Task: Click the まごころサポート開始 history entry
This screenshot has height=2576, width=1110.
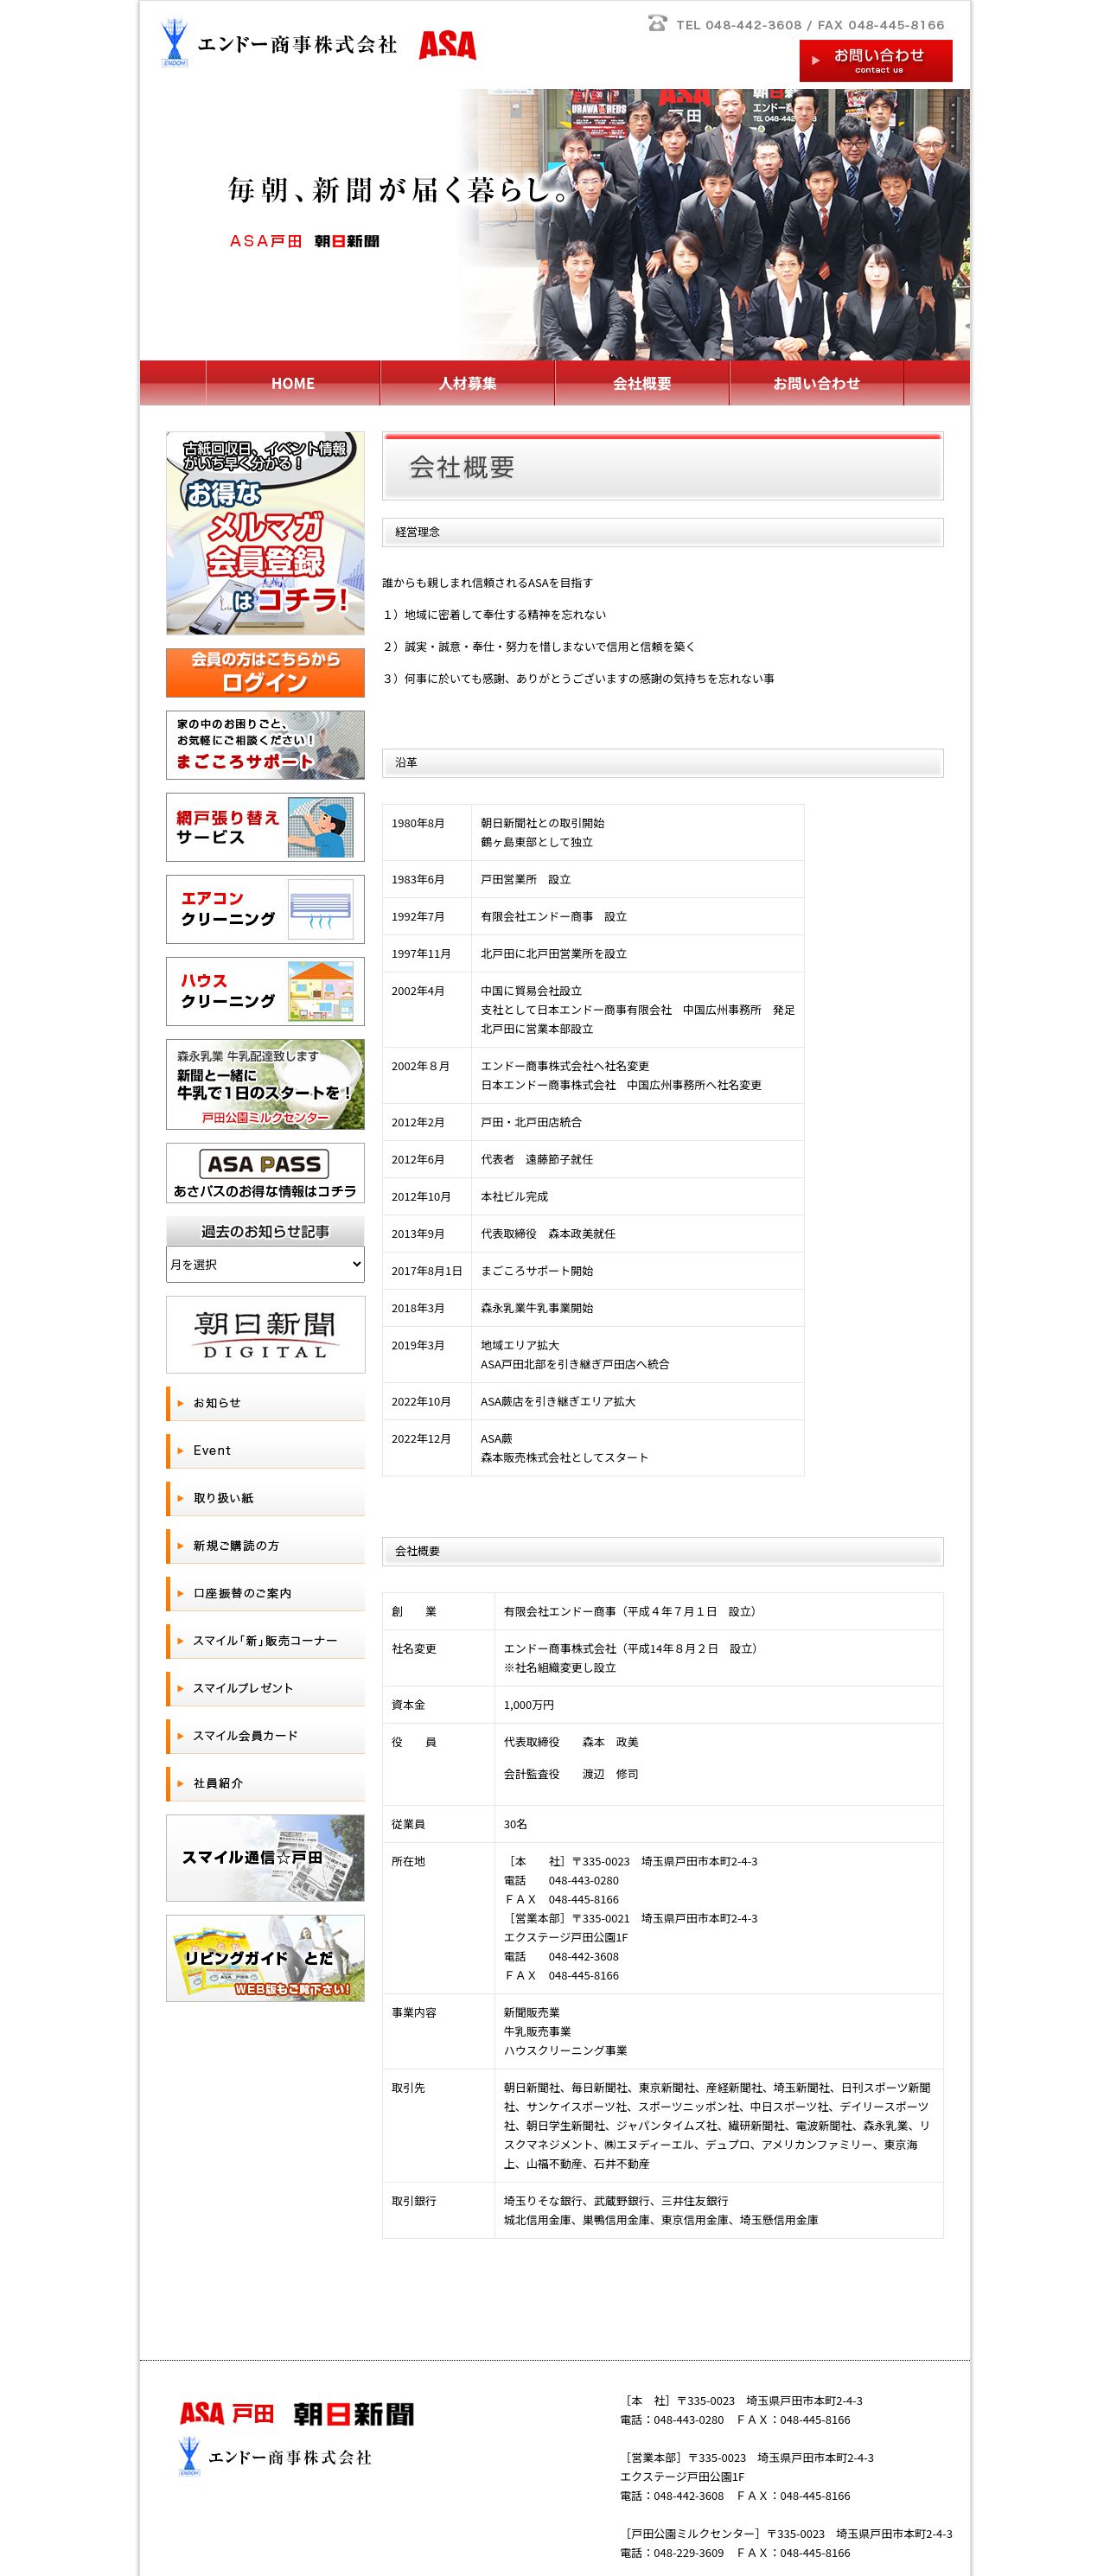Action: 537,1271
